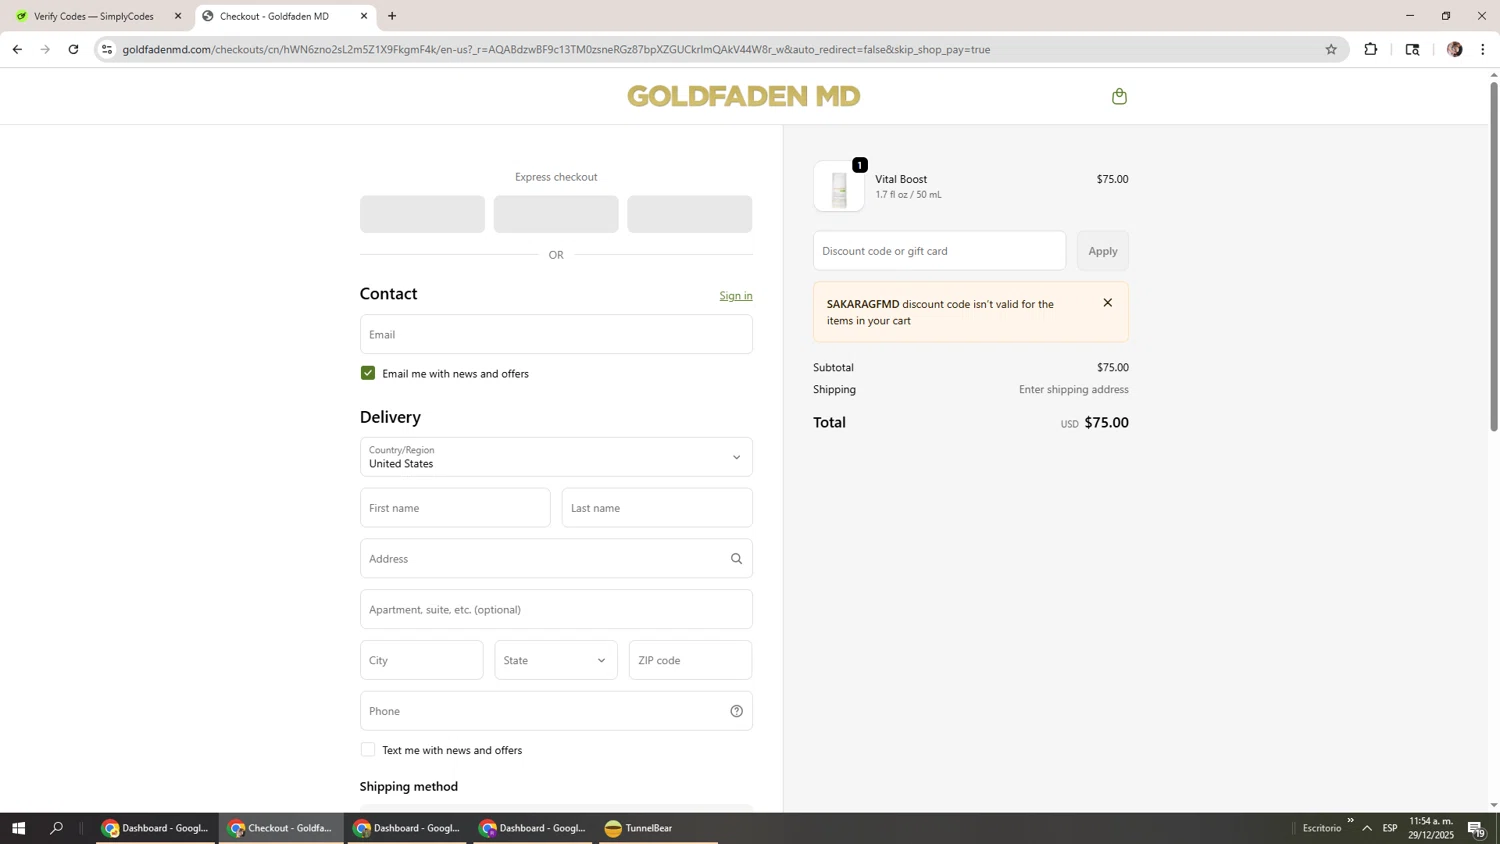This screenshot has height=844, width=1500.
Task: Switch to Checkout Goldfaden taskbar window
Action: (281, 828)
